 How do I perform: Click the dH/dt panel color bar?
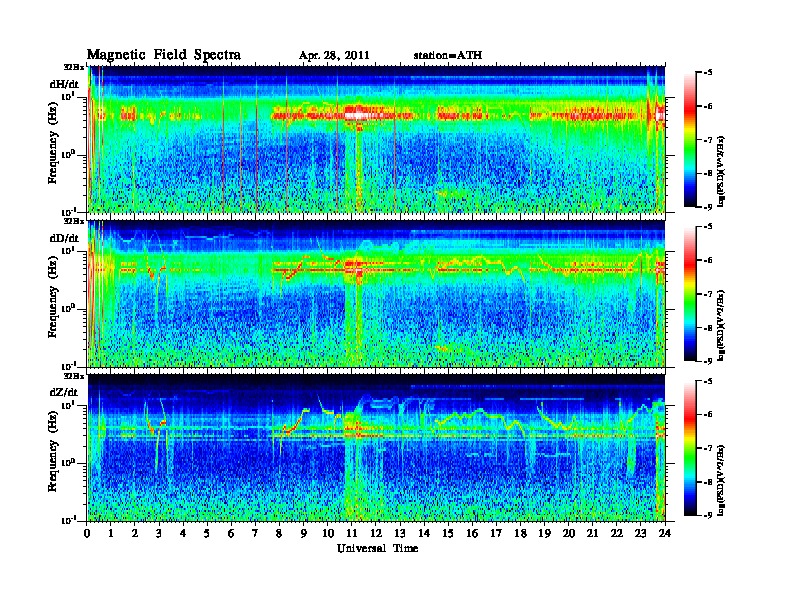690,139
